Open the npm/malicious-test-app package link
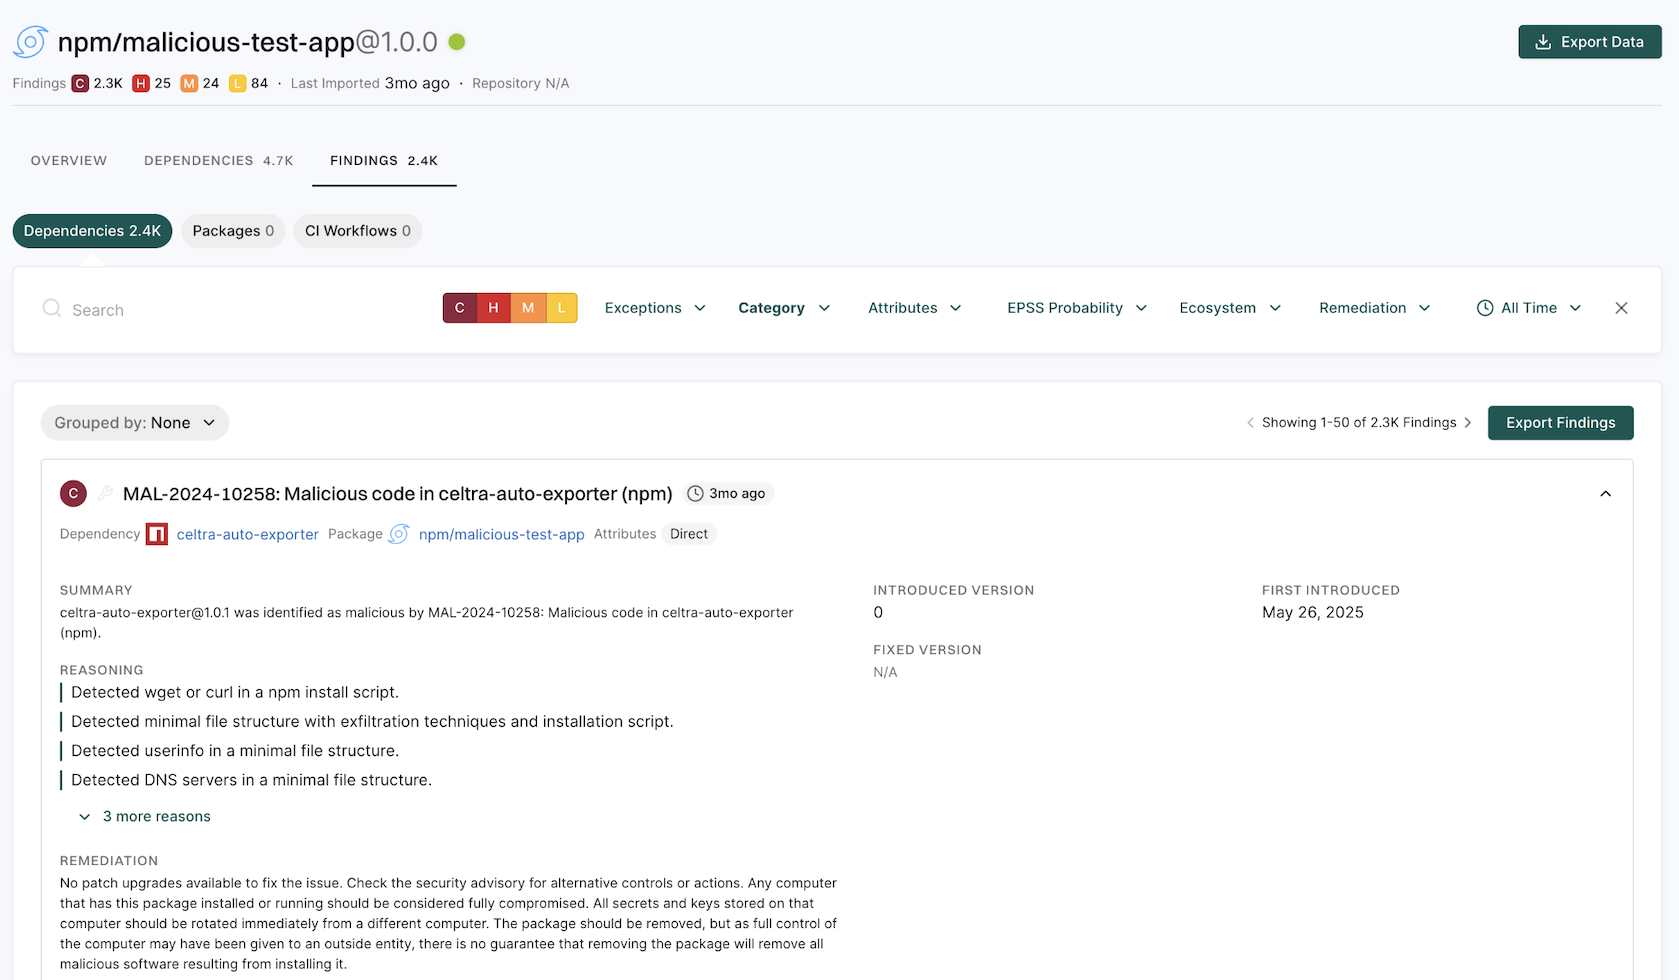The image size is (1679, 980). pos(501,534)
